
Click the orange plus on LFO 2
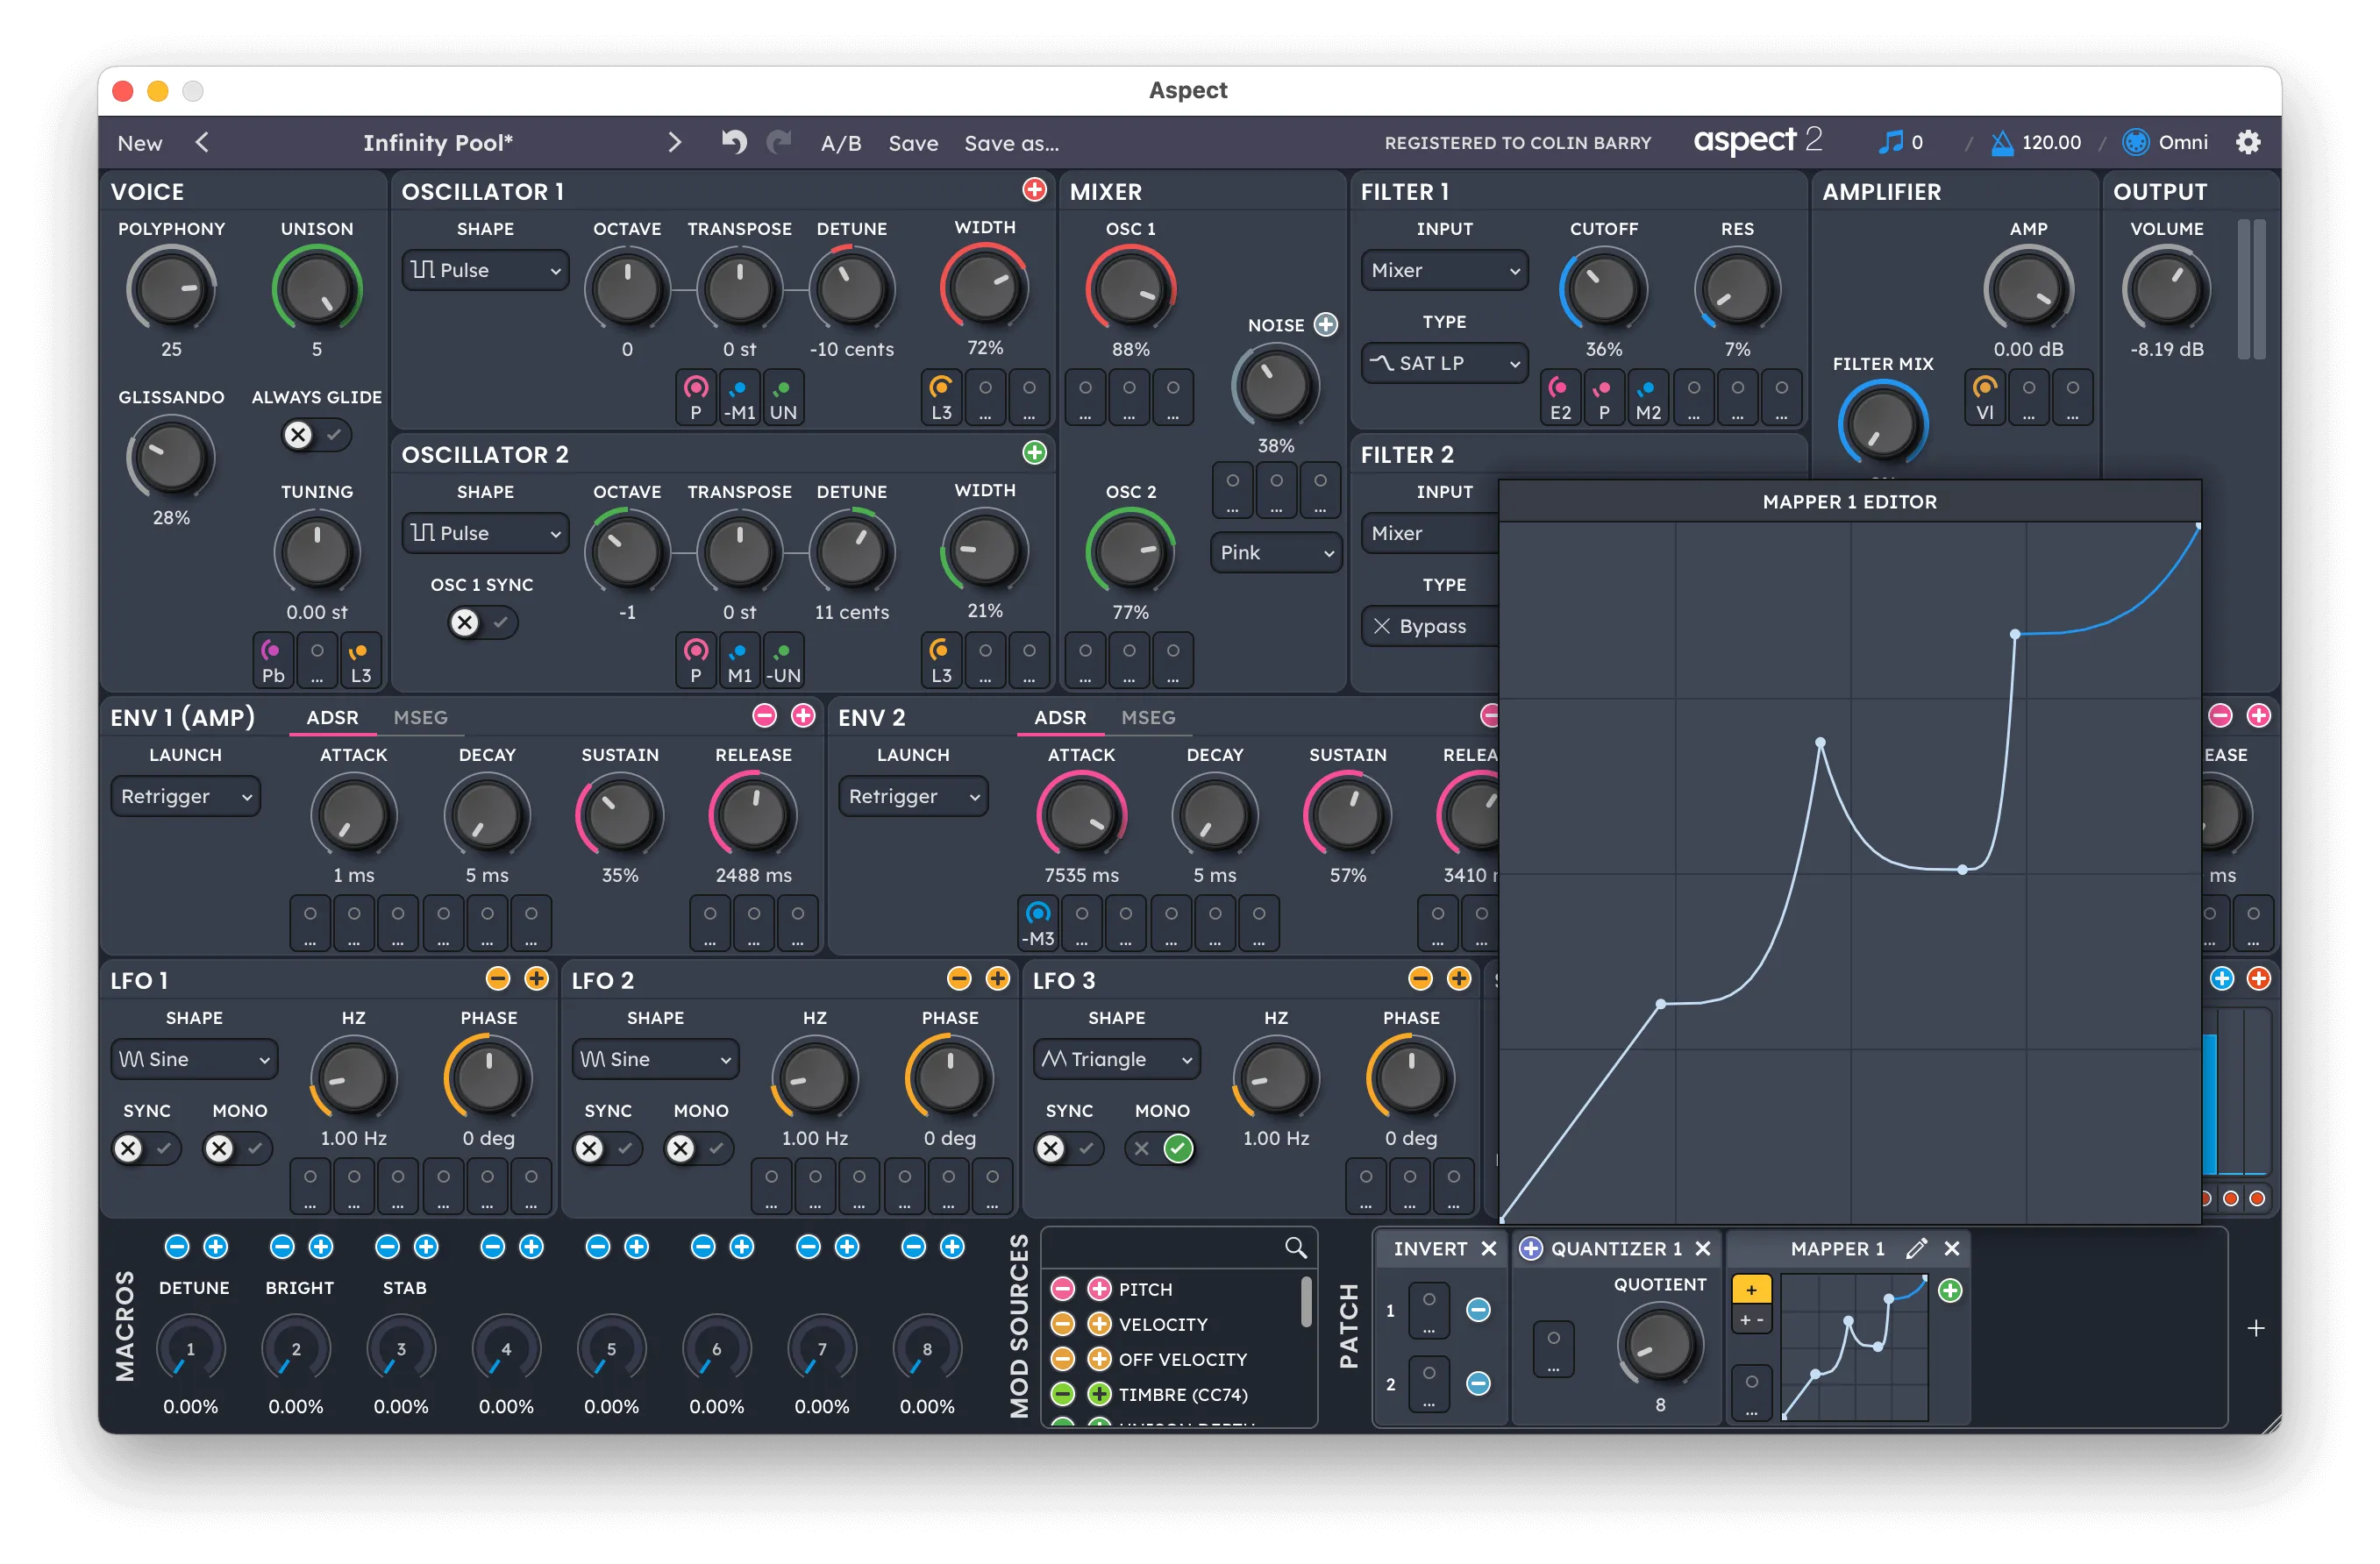coord(997,978)
